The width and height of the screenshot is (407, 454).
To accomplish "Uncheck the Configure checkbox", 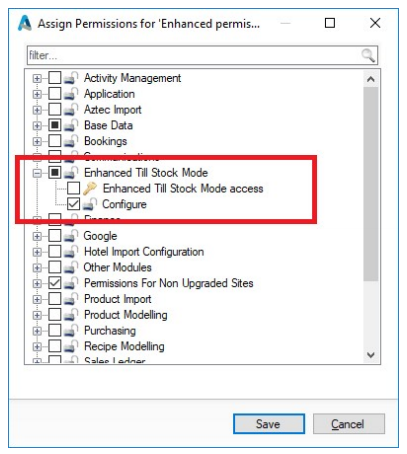I will (74, 204).
